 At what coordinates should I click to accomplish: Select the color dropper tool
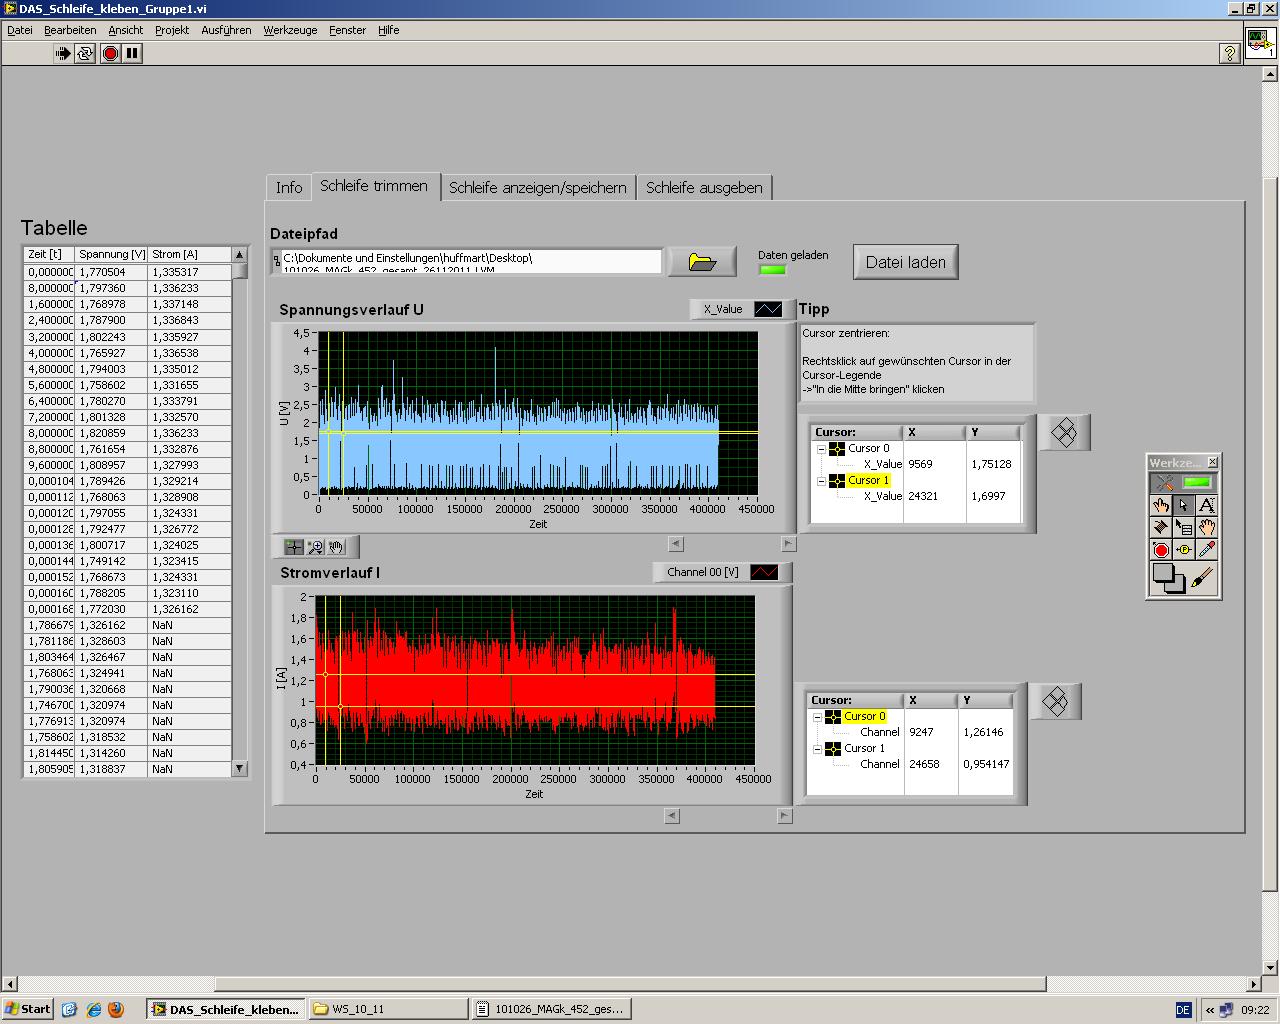1207,550
